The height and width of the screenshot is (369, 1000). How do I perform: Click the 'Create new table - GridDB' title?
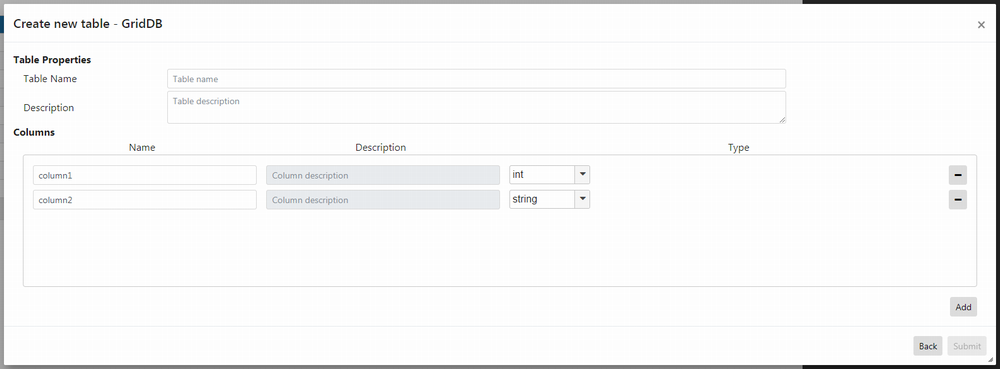[88, 24]
